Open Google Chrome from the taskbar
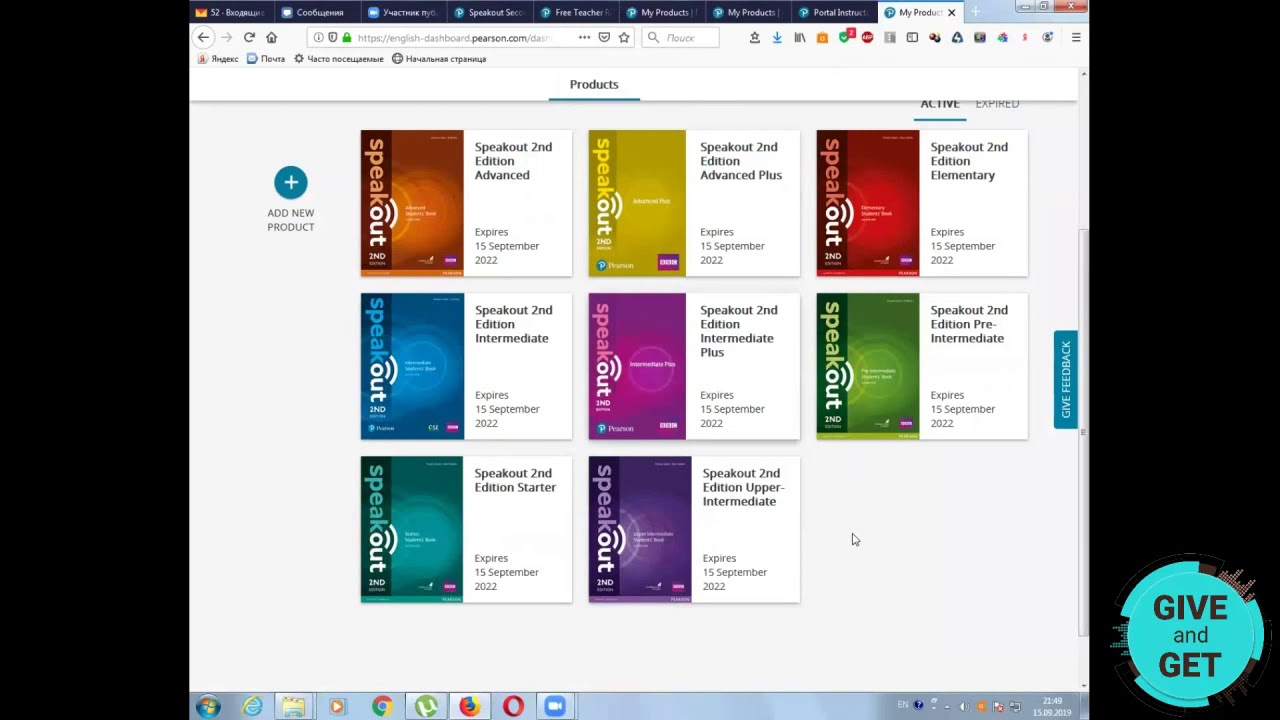The width and height of the screenshot is (1280, 720). 382,707
